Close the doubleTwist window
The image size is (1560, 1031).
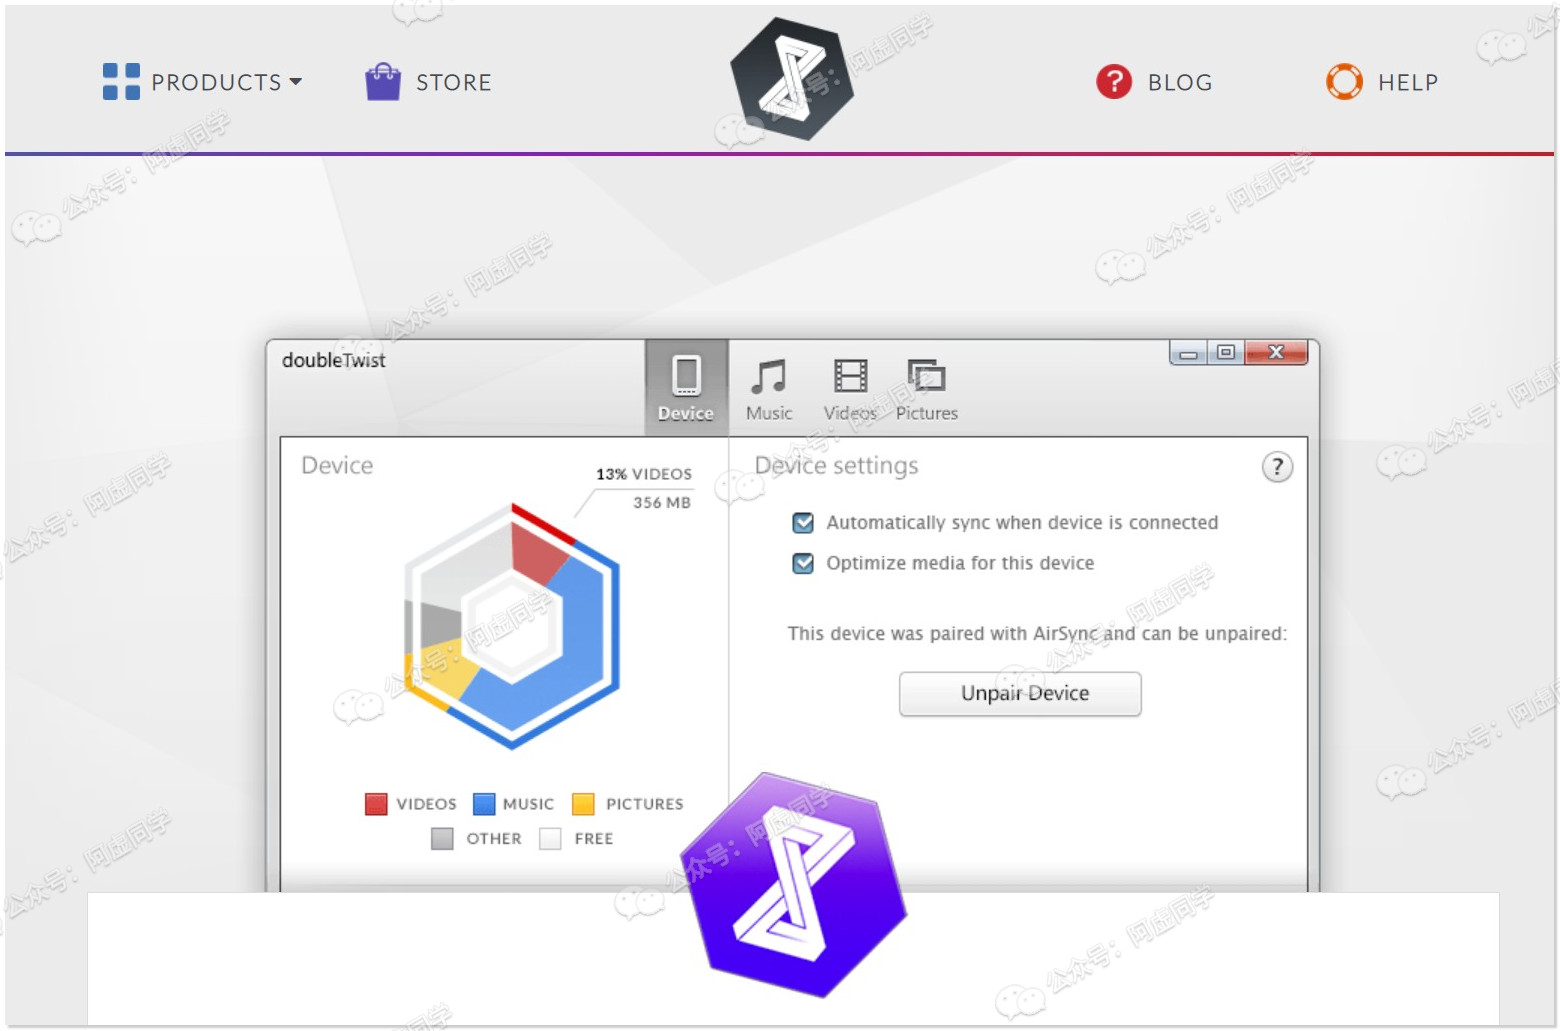(x=1276, y=353)
